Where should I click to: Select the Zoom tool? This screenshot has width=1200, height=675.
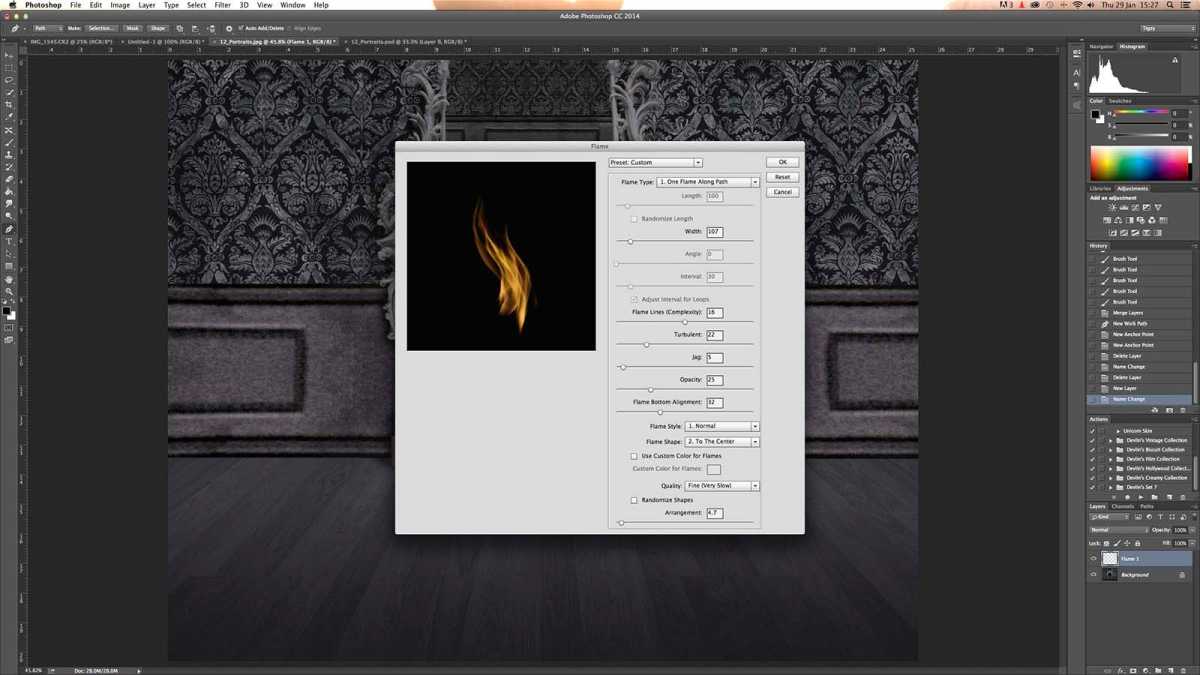click(x=9, y=292)
